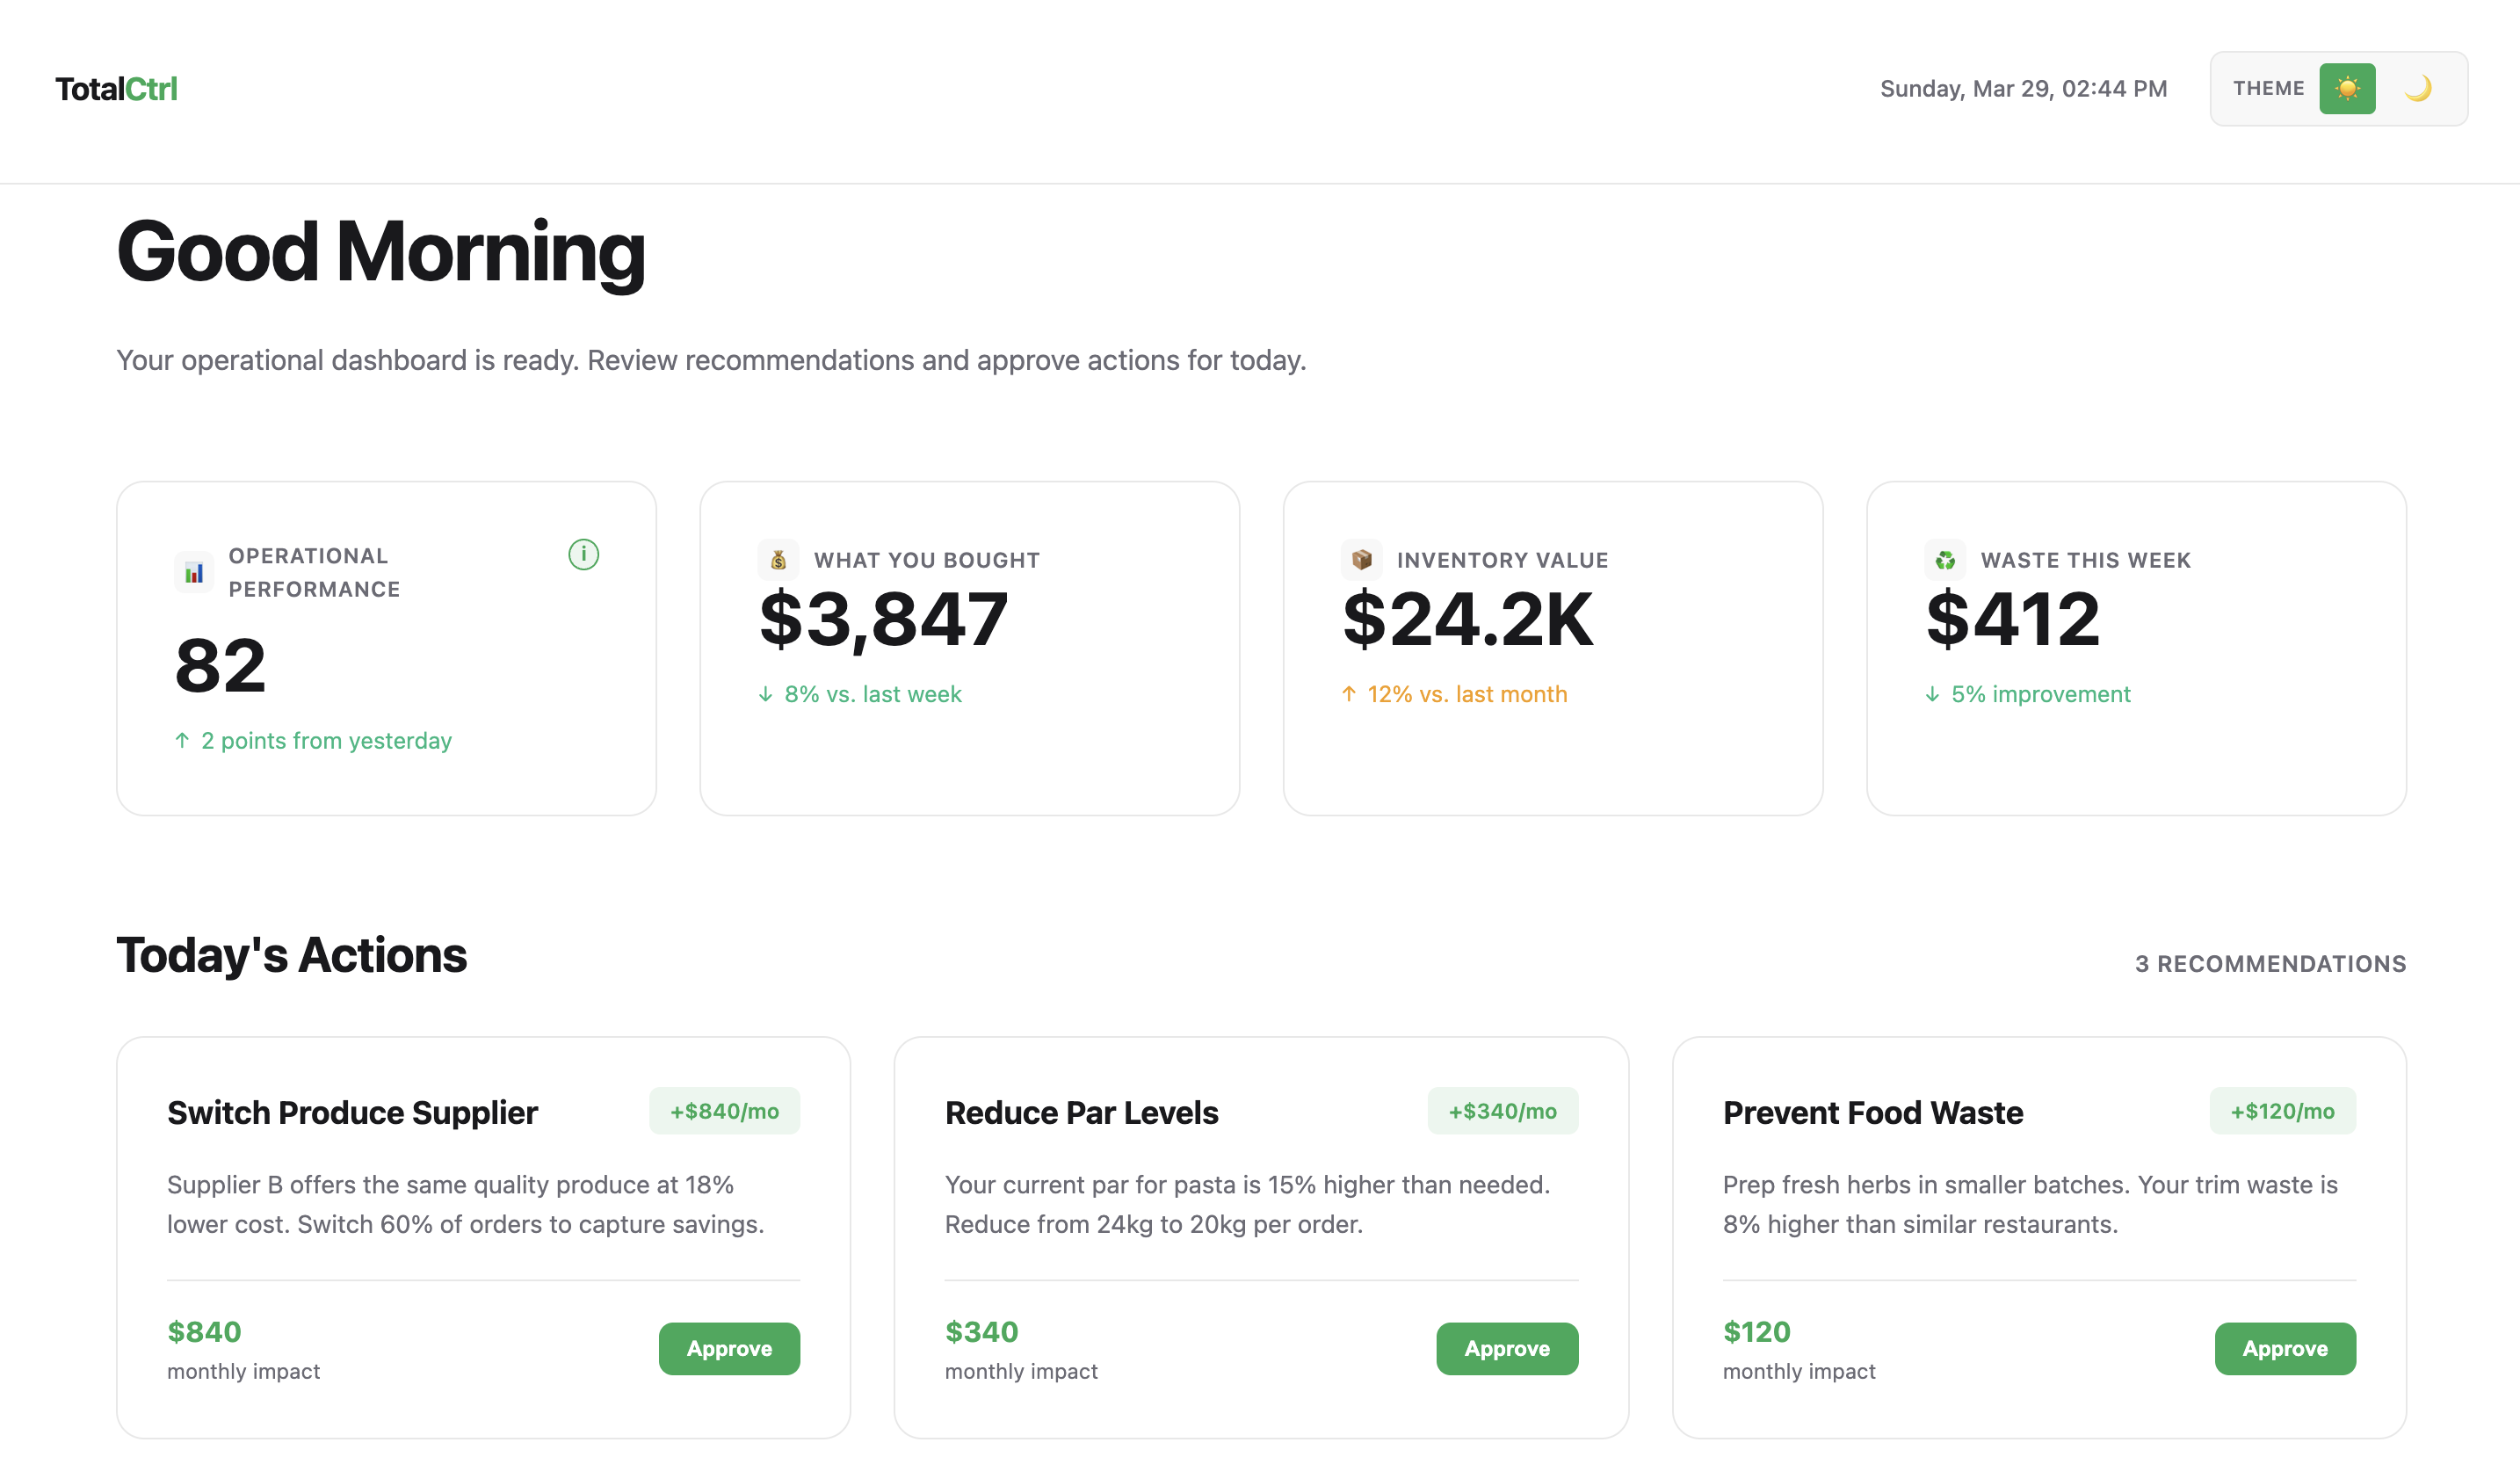Click the $3,847 purchases value
This screenshot has width=2520, height=1457.
coord(883,619)
